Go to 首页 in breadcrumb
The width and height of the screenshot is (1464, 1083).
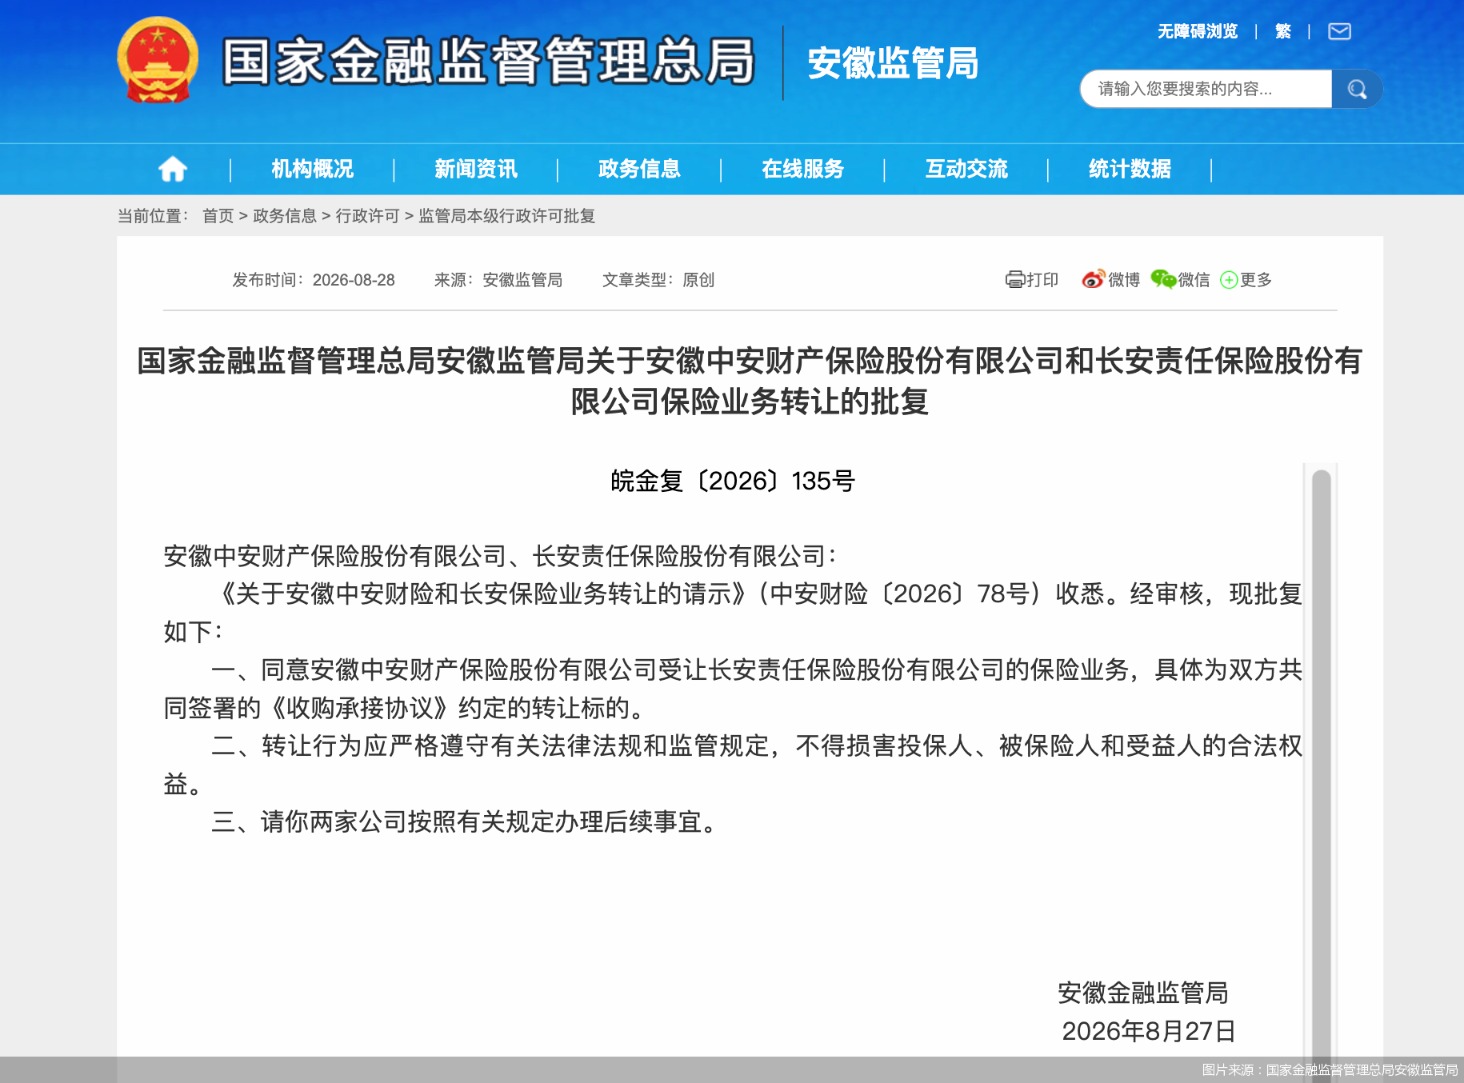[x=218, y=216]
